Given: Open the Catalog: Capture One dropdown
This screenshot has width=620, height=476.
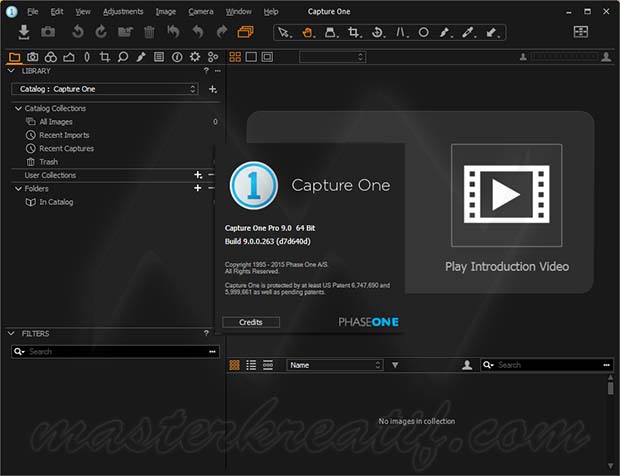Looking at the screenshot, I should click(x=104, y=89).
